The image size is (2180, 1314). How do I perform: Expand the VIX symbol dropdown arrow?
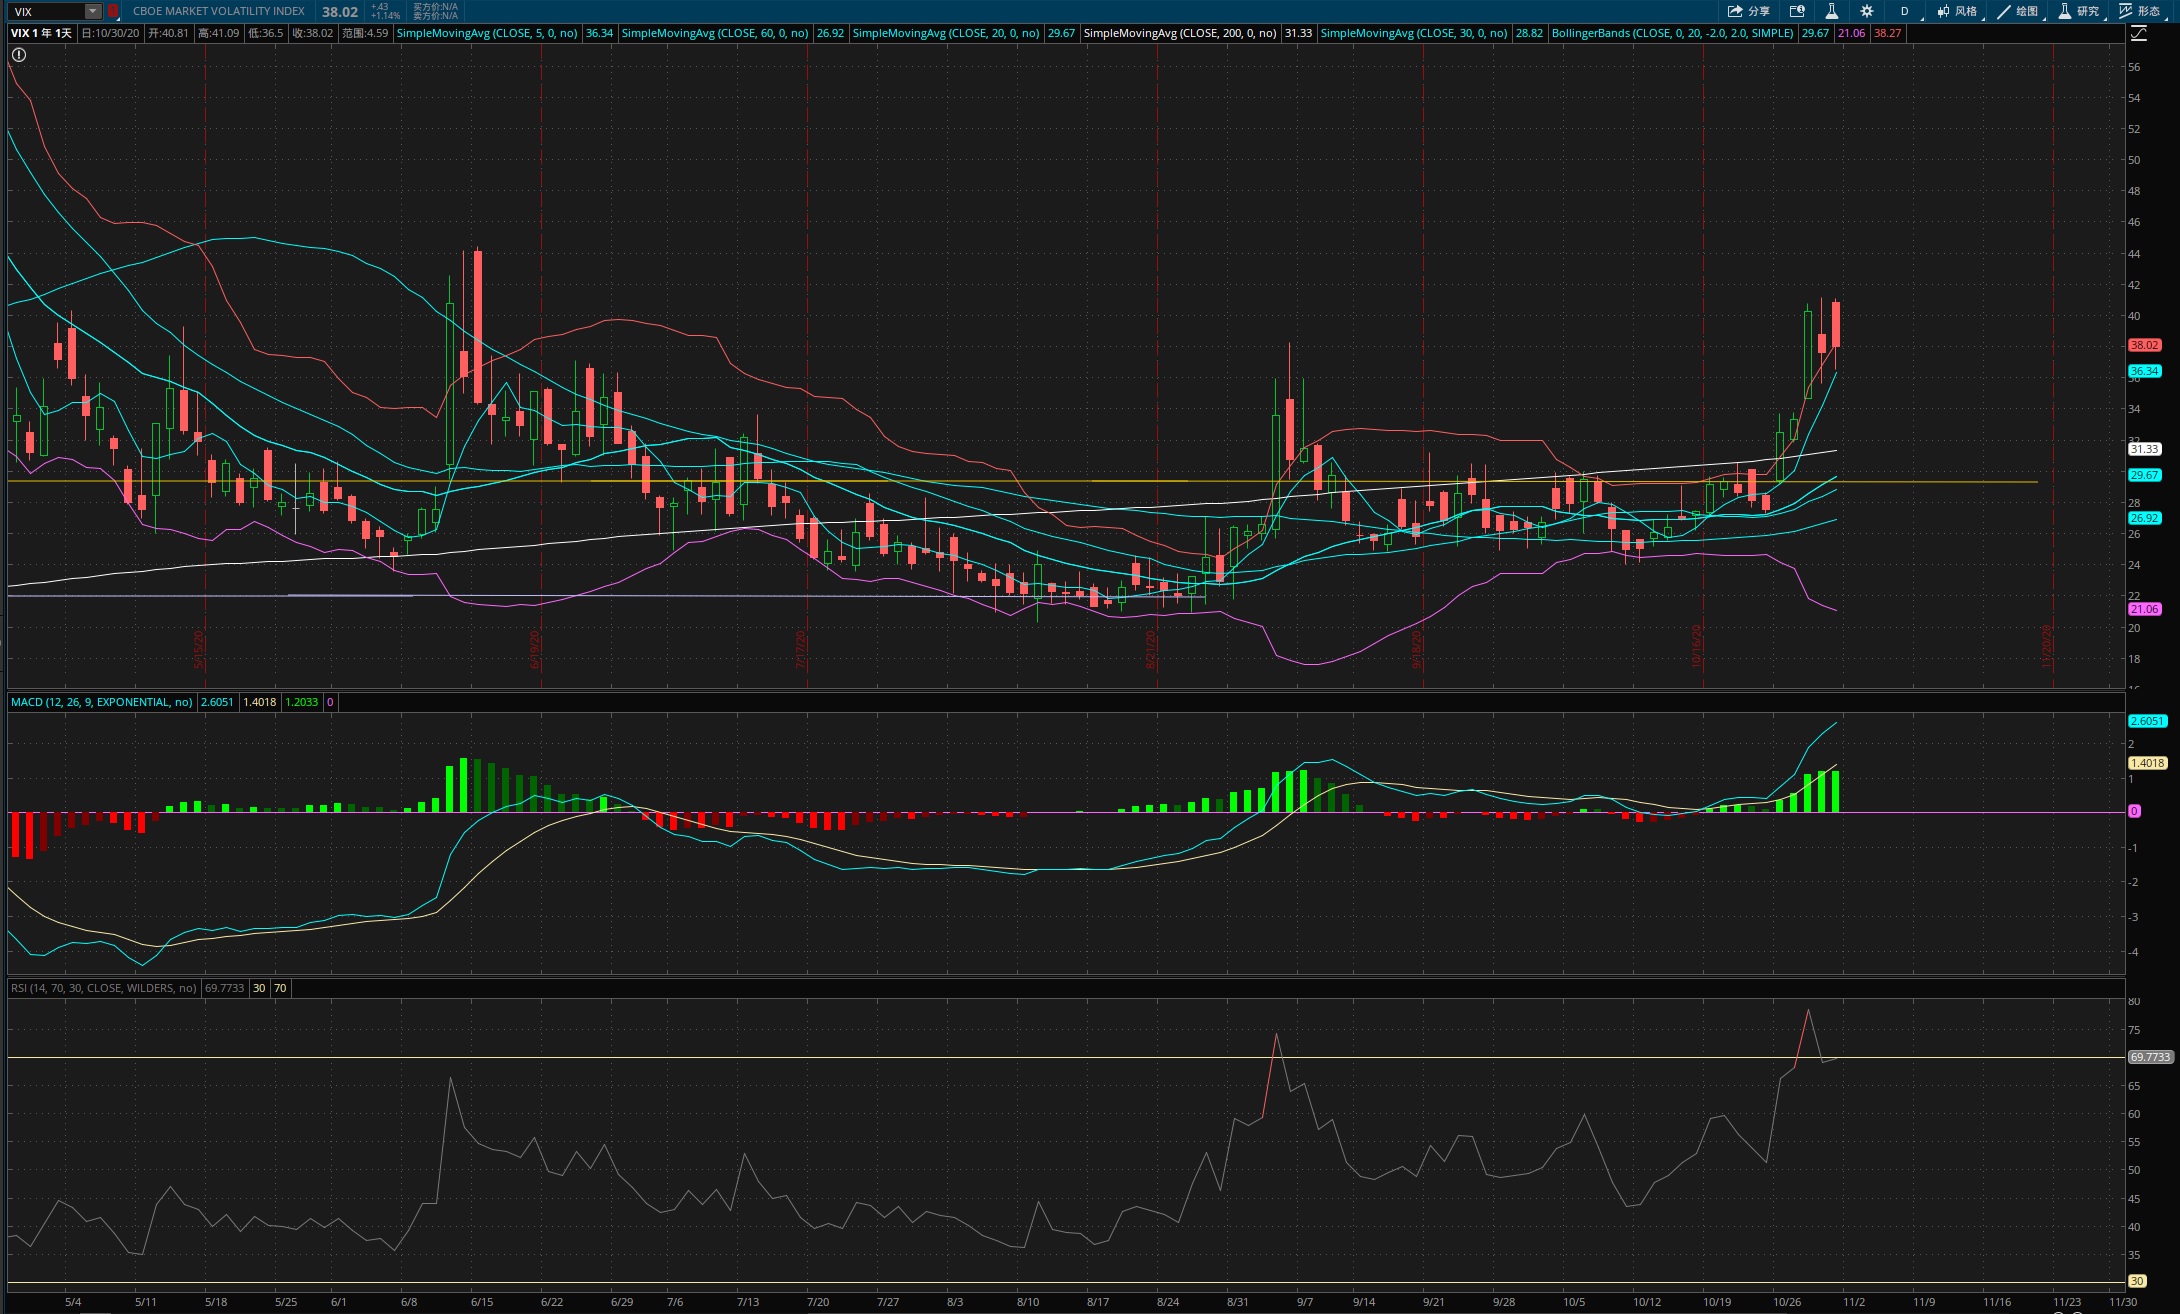tap(93, 11)
